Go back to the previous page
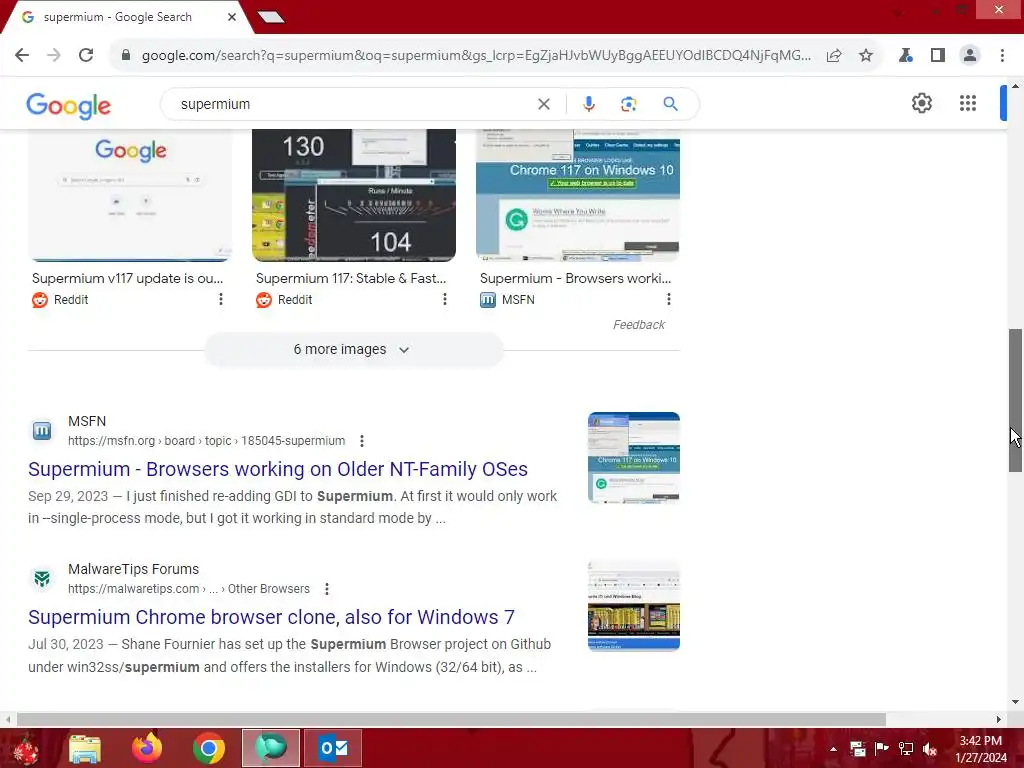Viewport: 1024px width, 768px height. (22, 56)
